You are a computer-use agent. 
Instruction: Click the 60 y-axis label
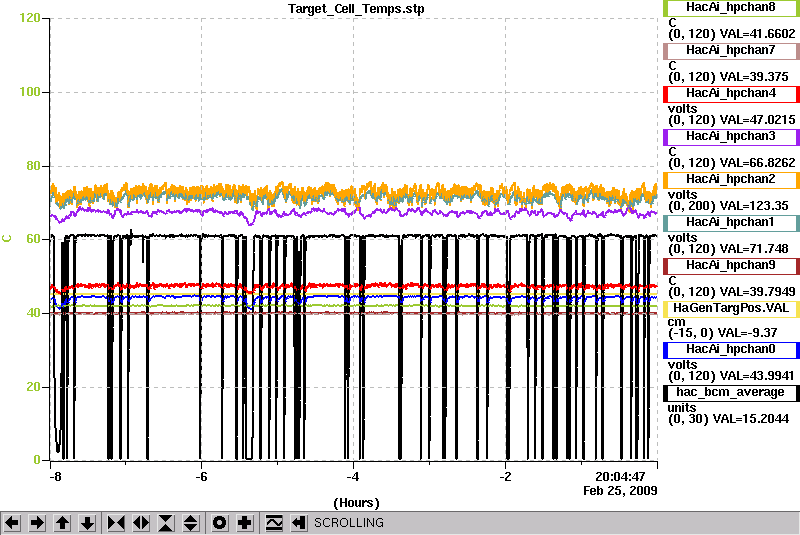click(x=33, y=239)
